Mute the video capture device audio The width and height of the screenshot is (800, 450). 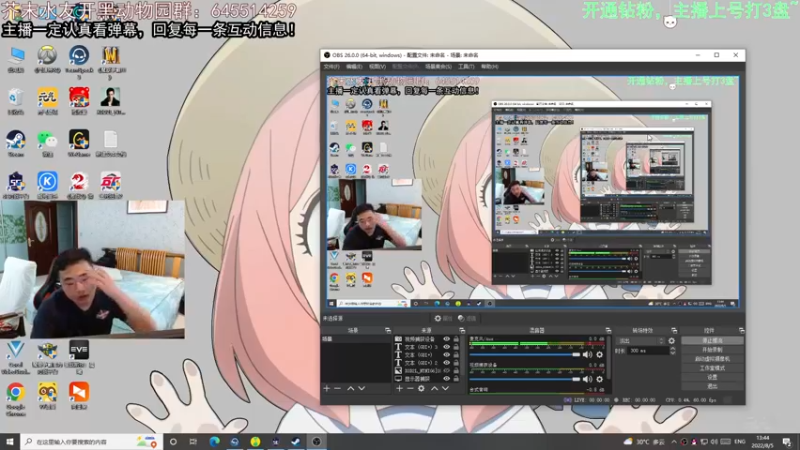(x=587, y=379)
